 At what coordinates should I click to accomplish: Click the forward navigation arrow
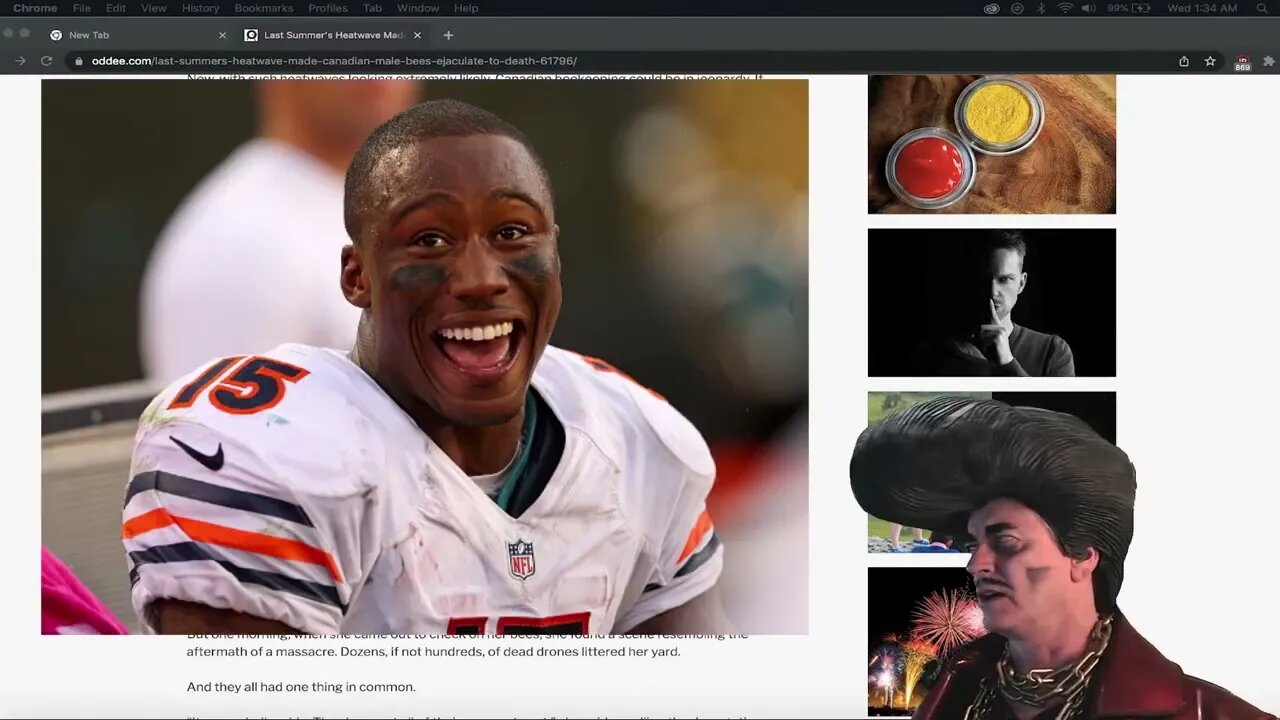point(20,61)
